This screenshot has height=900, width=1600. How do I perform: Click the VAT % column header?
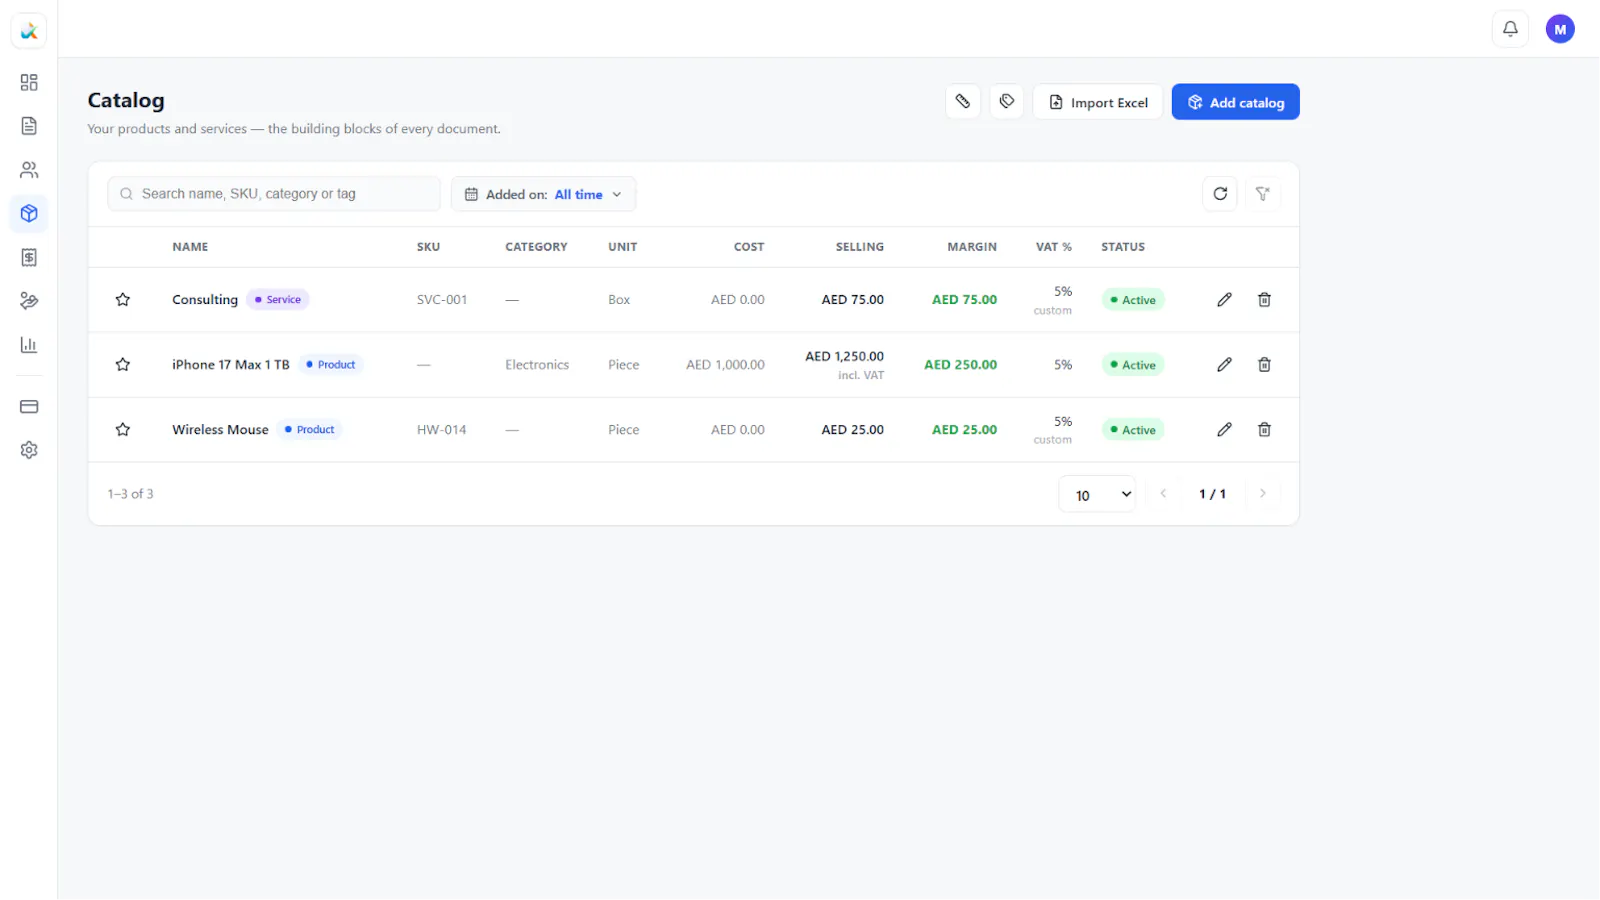pos(1054,247)
